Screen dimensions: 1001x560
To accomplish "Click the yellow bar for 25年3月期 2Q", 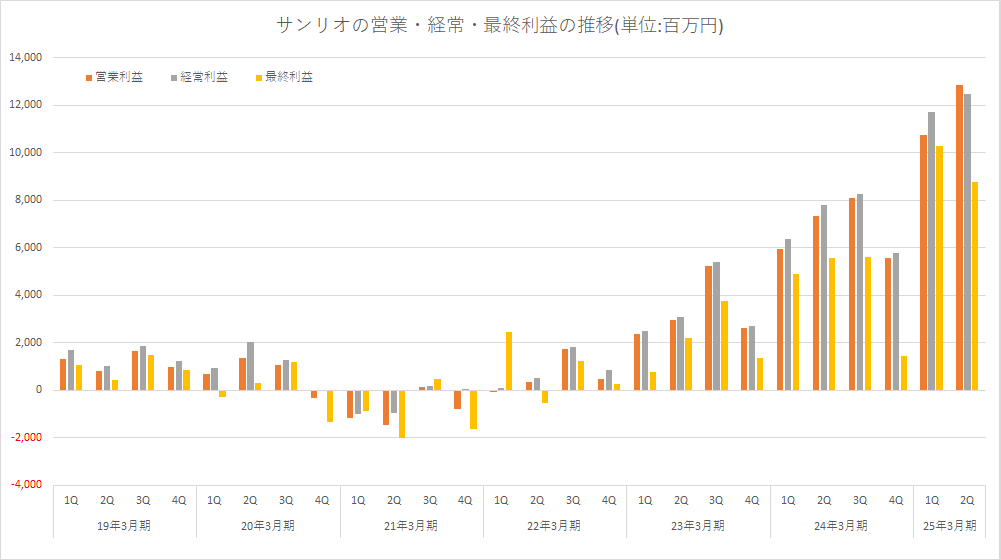I will 975,286.
